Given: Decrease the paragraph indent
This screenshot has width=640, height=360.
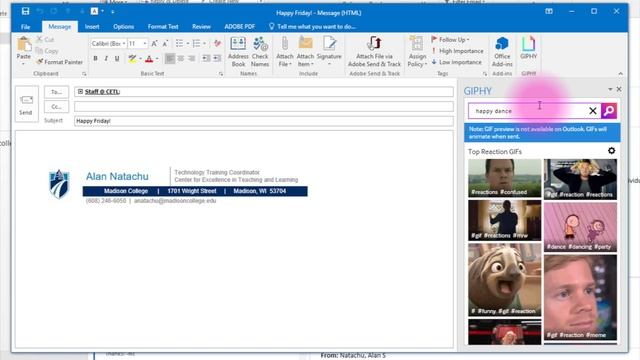Looking at the screenshot, I should [206, 58].
